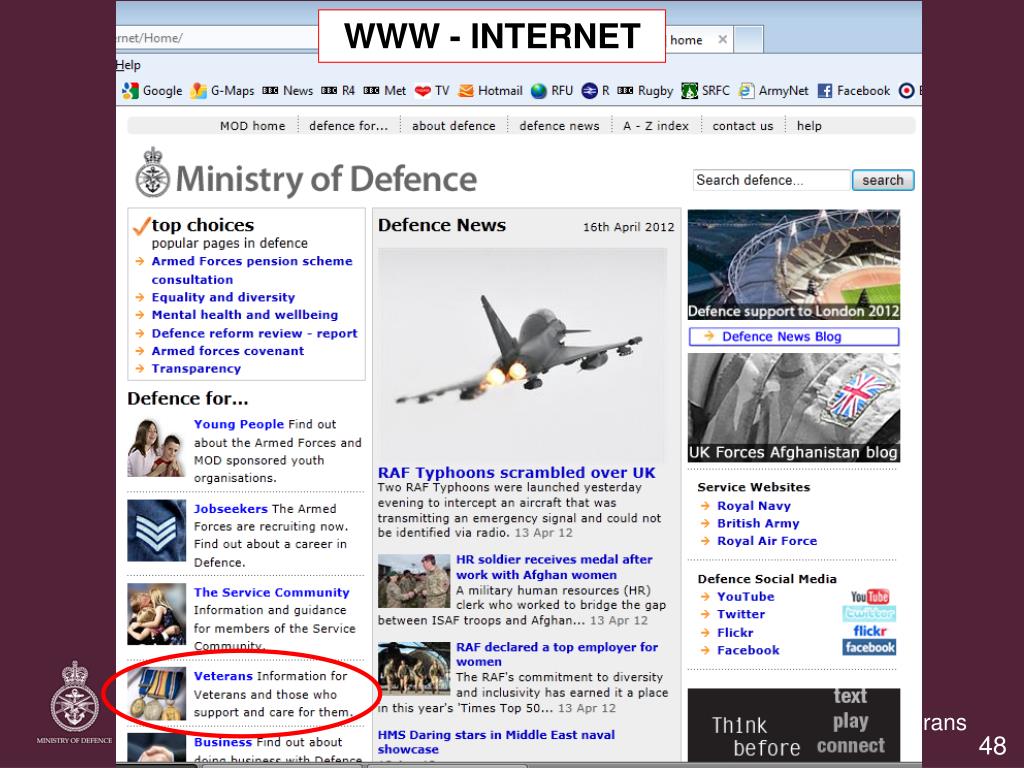This screenshot has height=768, width=1024.
Task: Open The Service Community link
Action: click(x=271, y=592)
